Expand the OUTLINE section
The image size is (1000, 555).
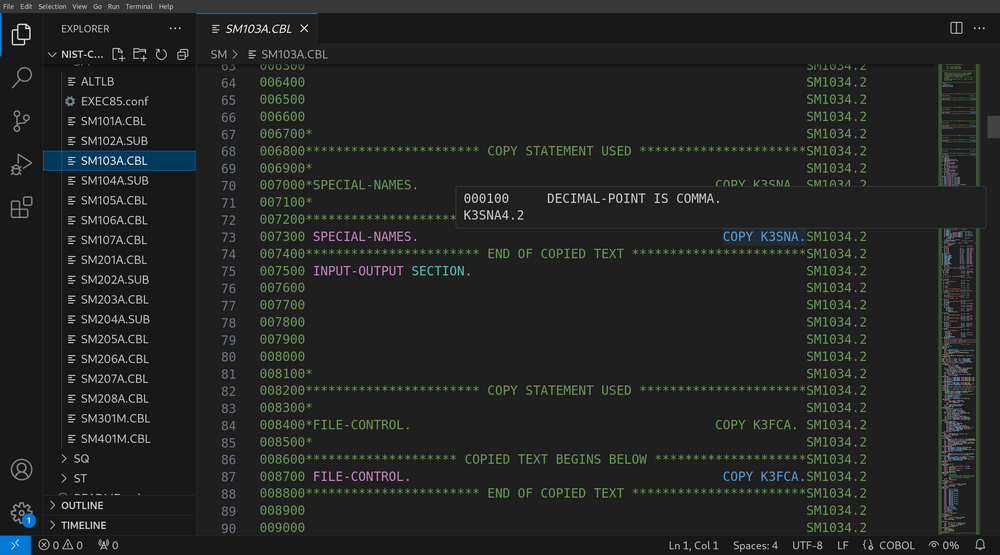[82, 505]
